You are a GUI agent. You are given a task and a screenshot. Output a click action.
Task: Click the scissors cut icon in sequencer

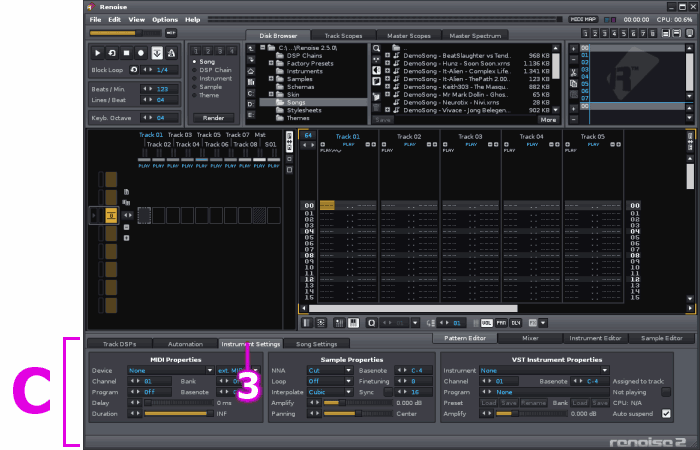pos(574,73)
